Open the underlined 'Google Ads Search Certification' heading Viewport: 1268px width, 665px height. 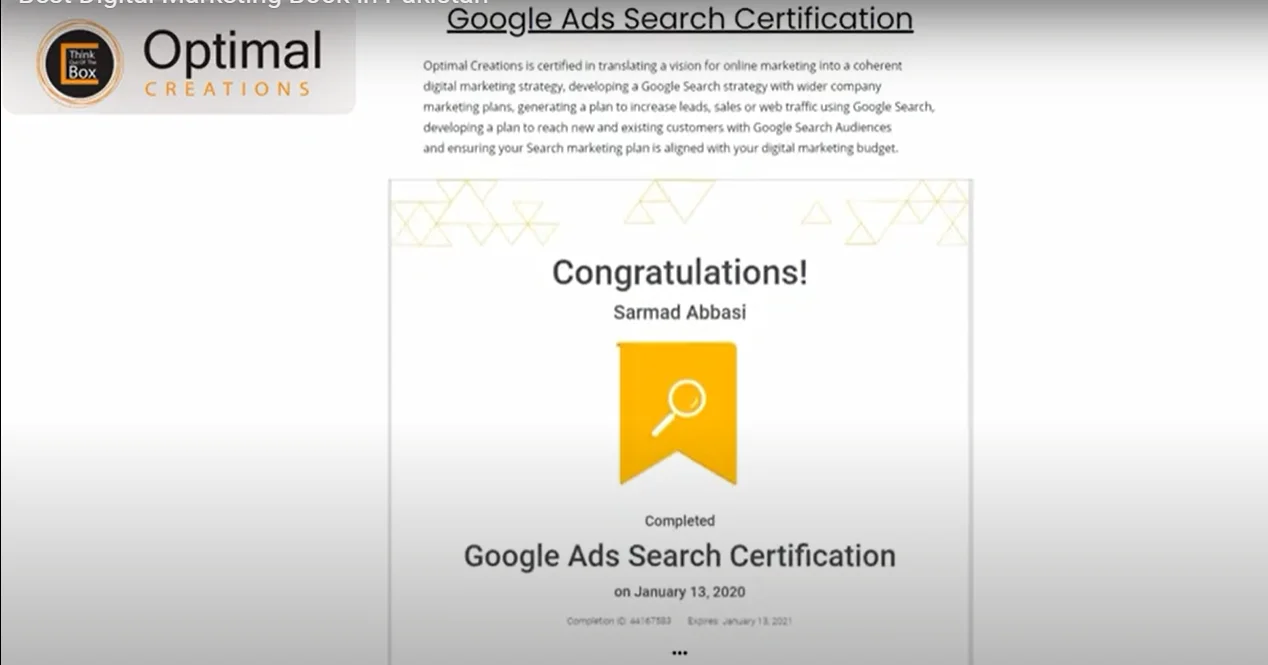tap(679, 18)
